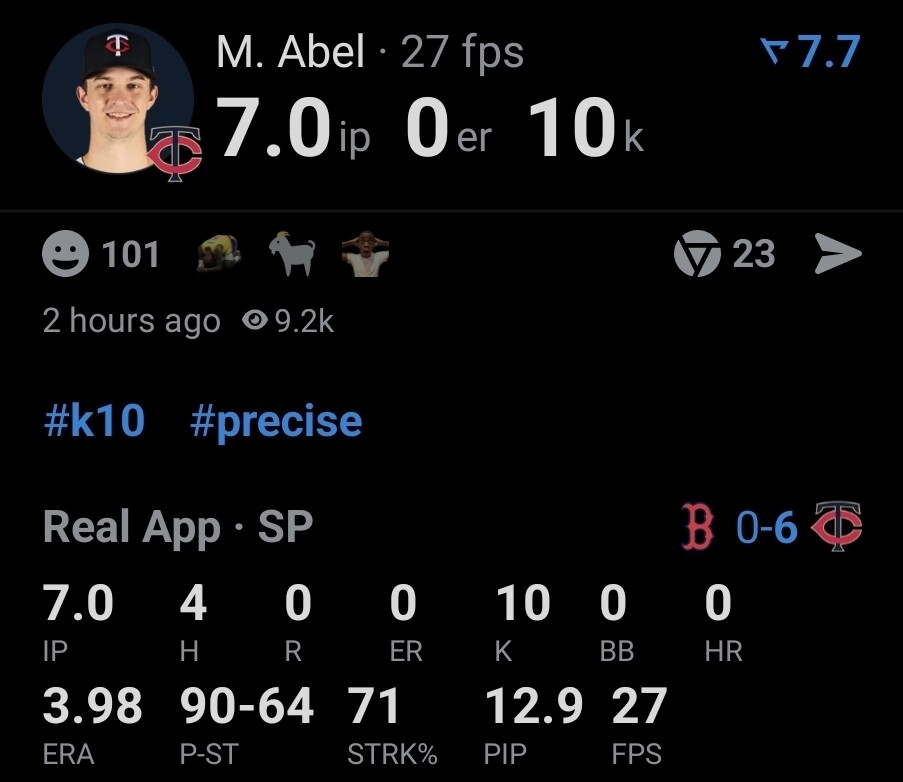Tap the Twins logo beside the 0-6 score
The image size is (903, 782).
point(836,526)
